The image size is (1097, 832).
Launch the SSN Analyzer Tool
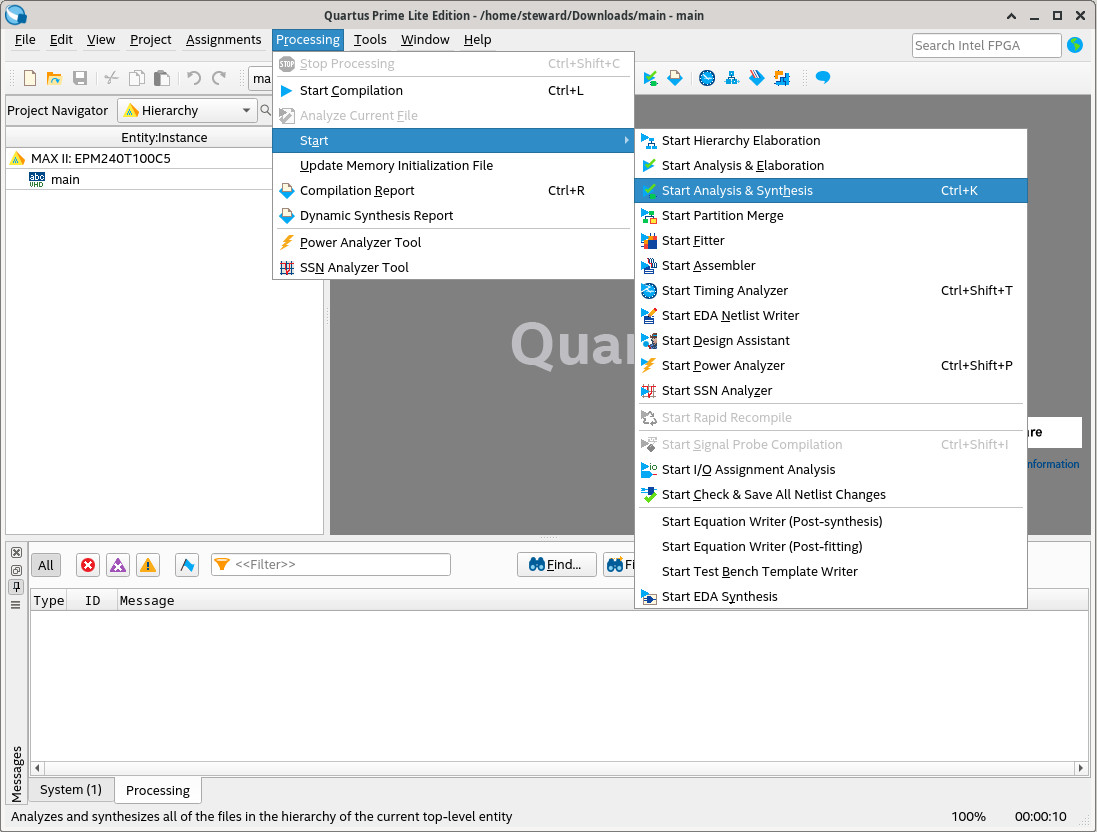pyautogui.click(x=453, y=267)
